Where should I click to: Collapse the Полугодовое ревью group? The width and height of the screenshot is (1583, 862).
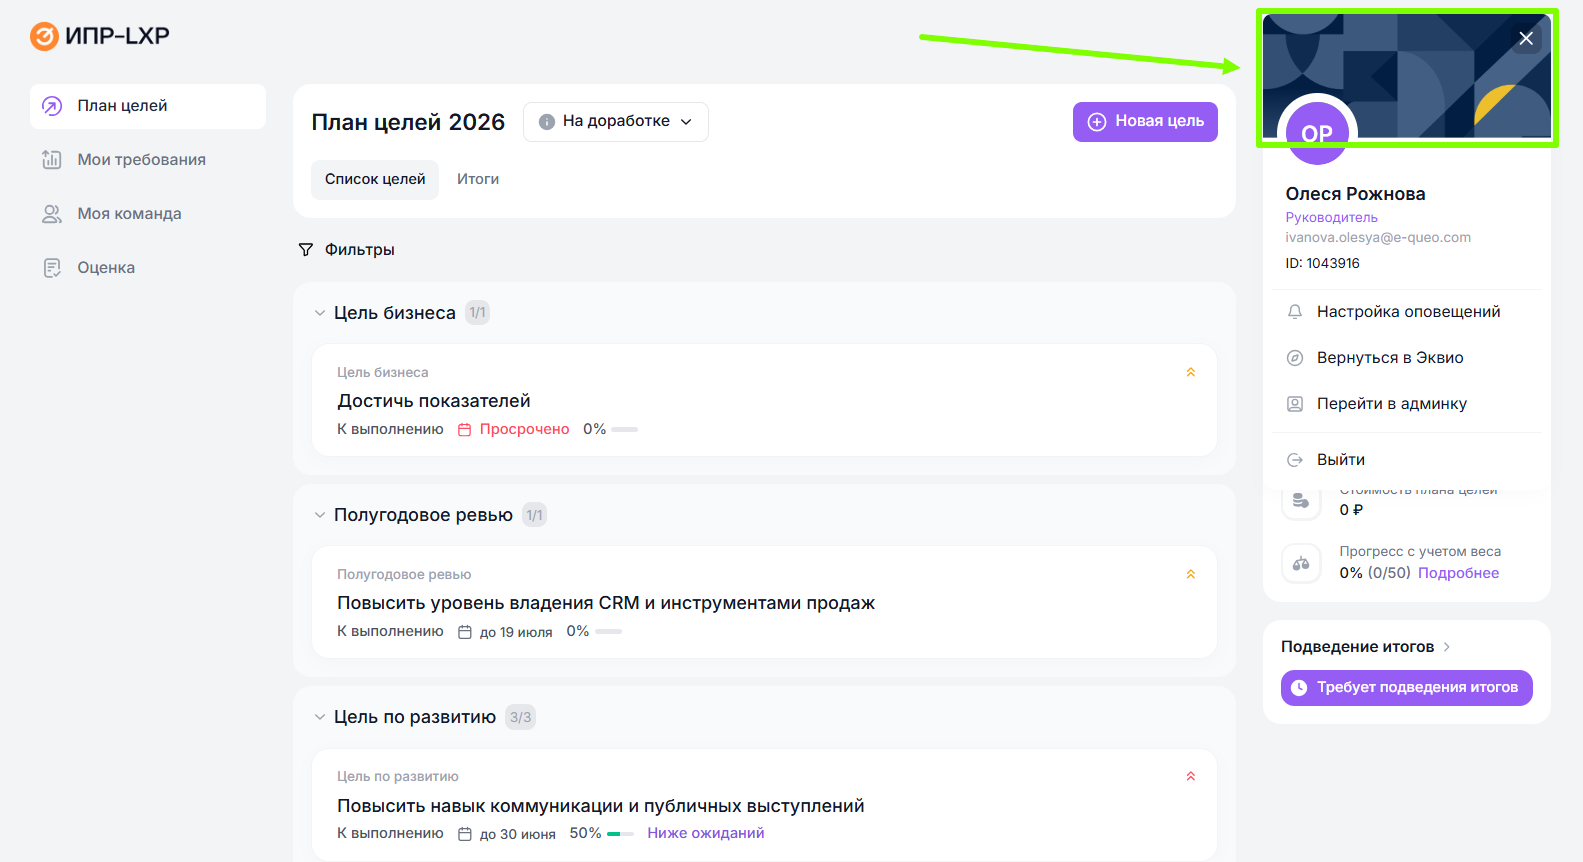click(320, 515)
